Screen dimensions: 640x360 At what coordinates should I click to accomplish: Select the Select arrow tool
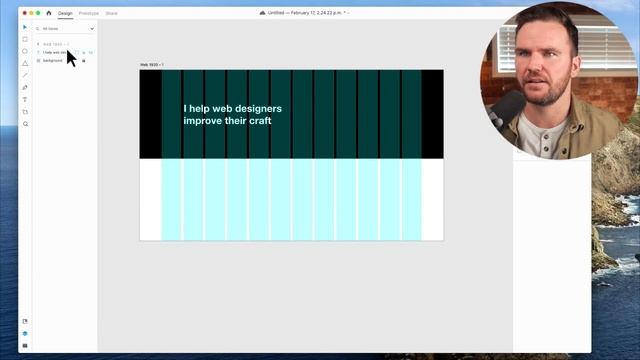click(x=25, y=27)
